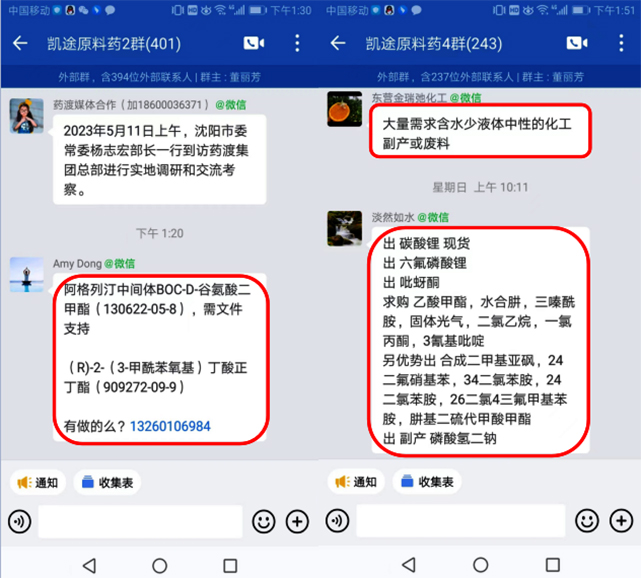Start video call in 凯途原料药4群
The width and height of the screenshot is (641, 578).
pos(577,43)
